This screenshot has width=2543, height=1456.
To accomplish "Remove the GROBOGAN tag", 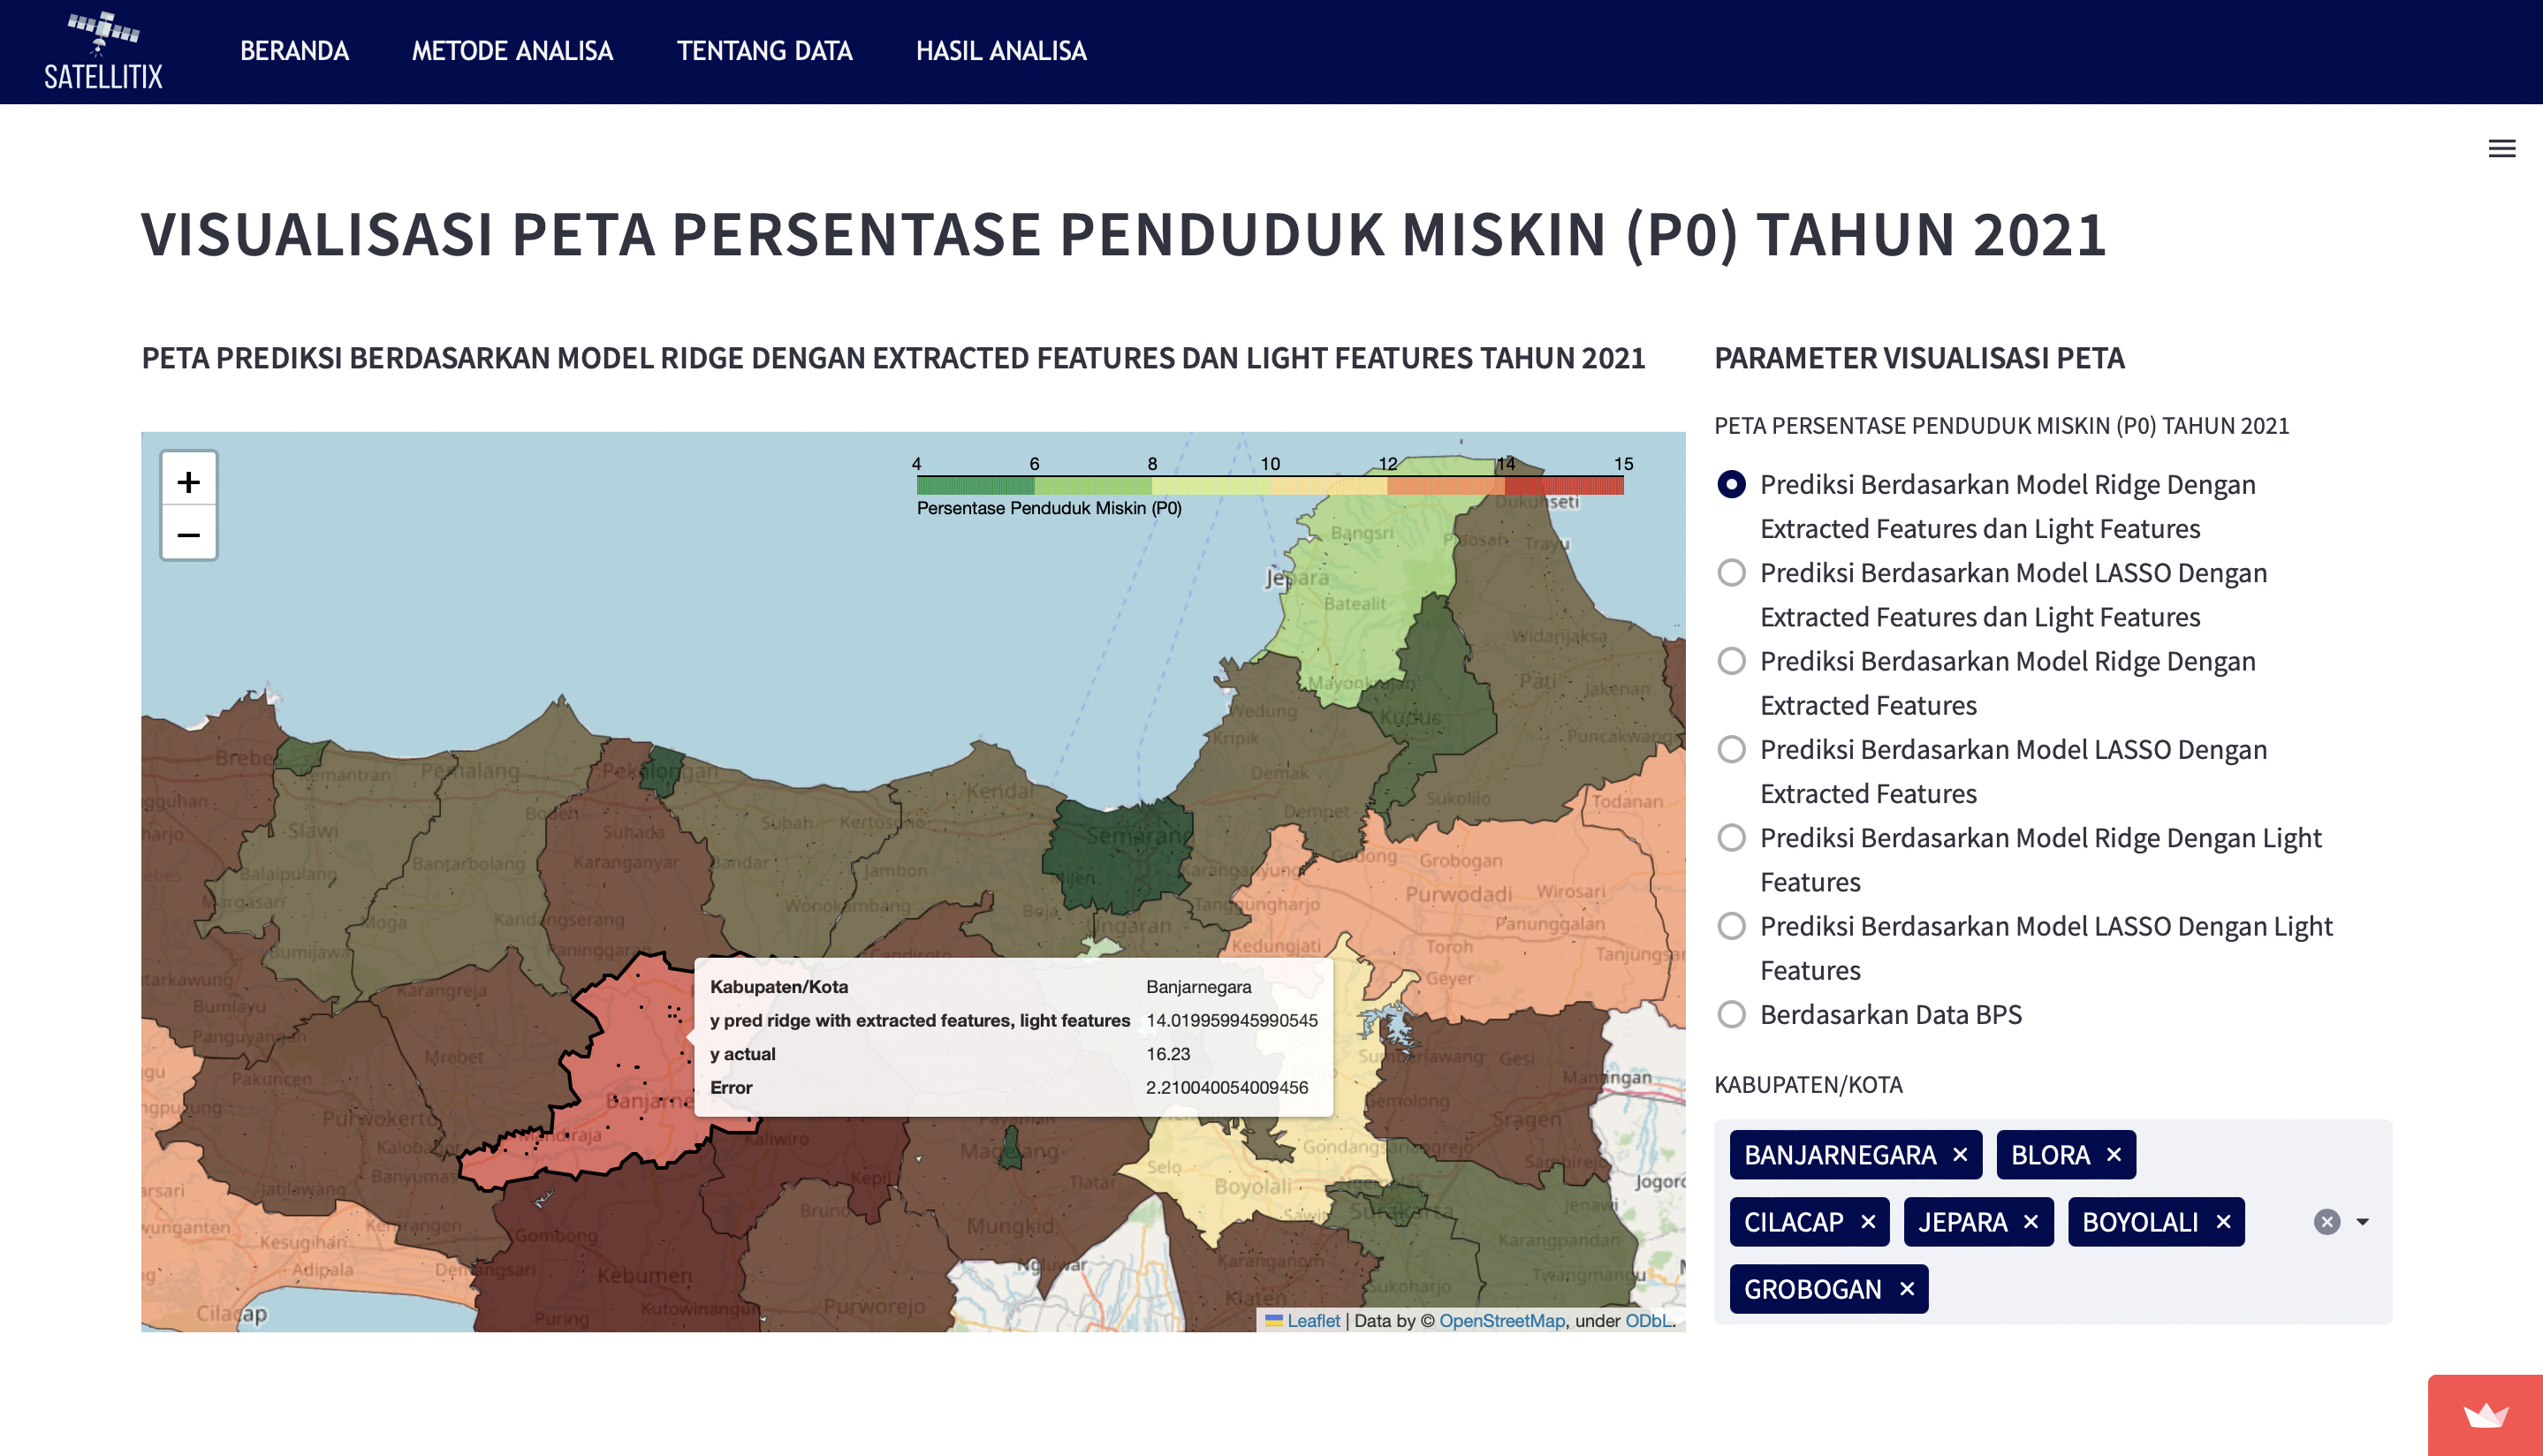I will point(1906,1289).
